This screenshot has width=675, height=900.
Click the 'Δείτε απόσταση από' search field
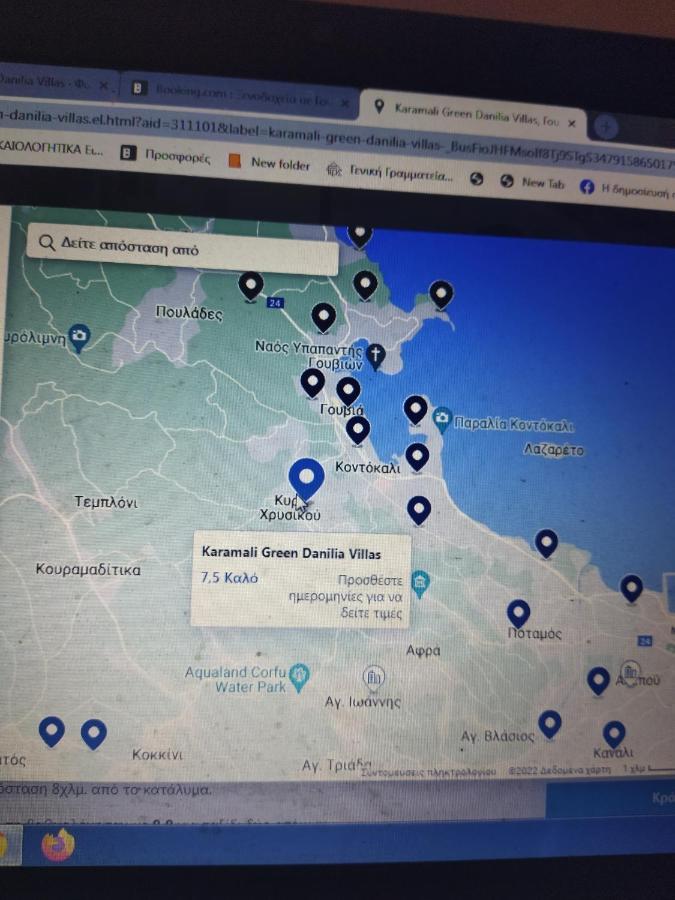(x=183, y=249)
